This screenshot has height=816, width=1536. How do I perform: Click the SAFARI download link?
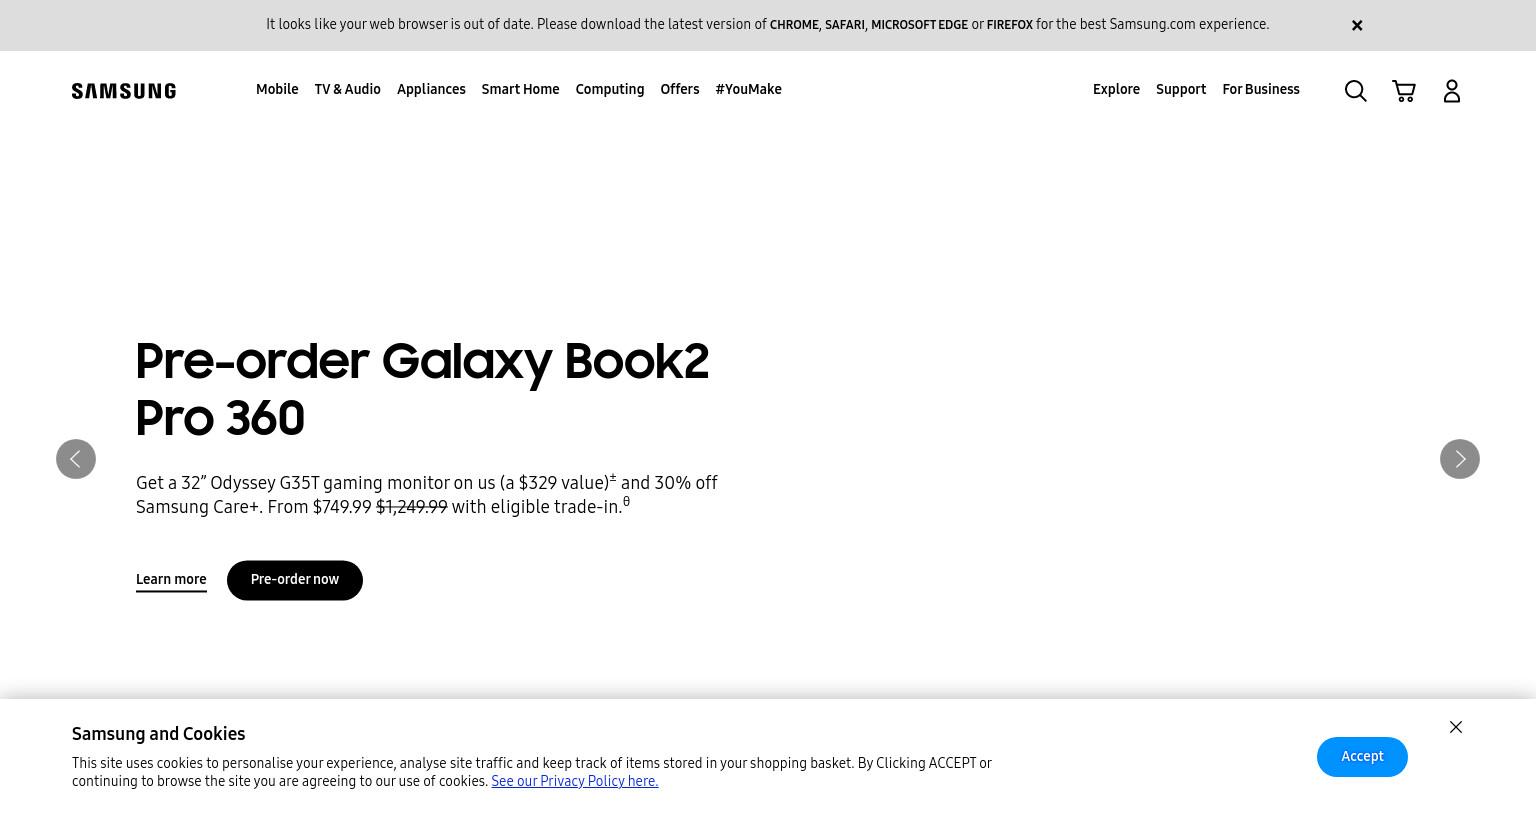click(845, 25)
